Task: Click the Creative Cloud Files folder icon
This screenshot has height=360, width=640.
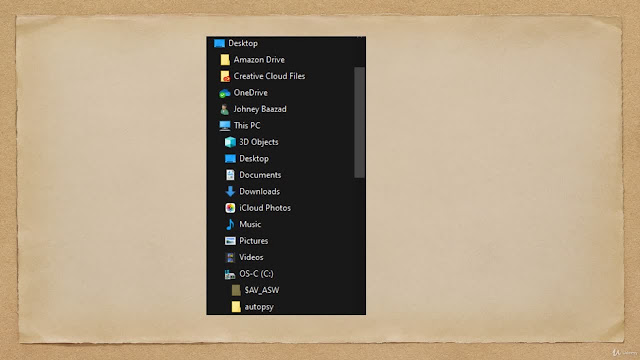Action: (225, 76)
